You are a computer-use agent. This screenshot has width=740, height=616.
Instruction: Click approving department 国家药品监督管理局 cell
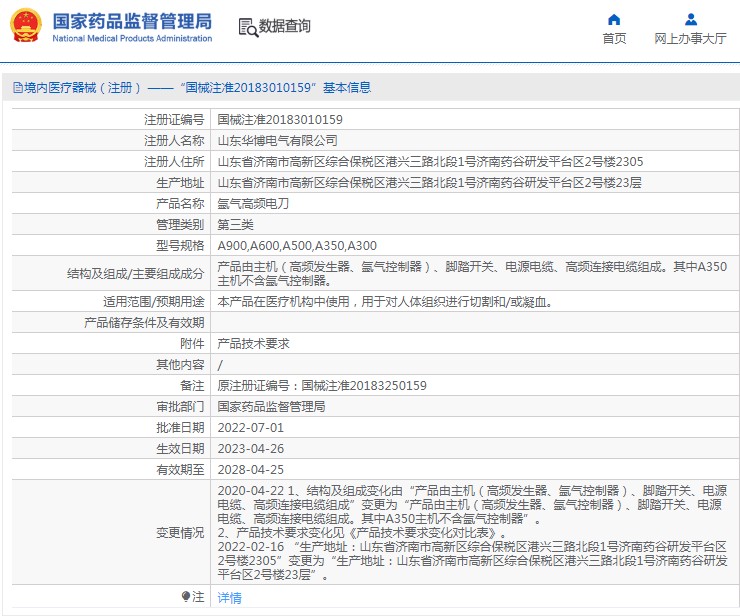click(271, 406)
